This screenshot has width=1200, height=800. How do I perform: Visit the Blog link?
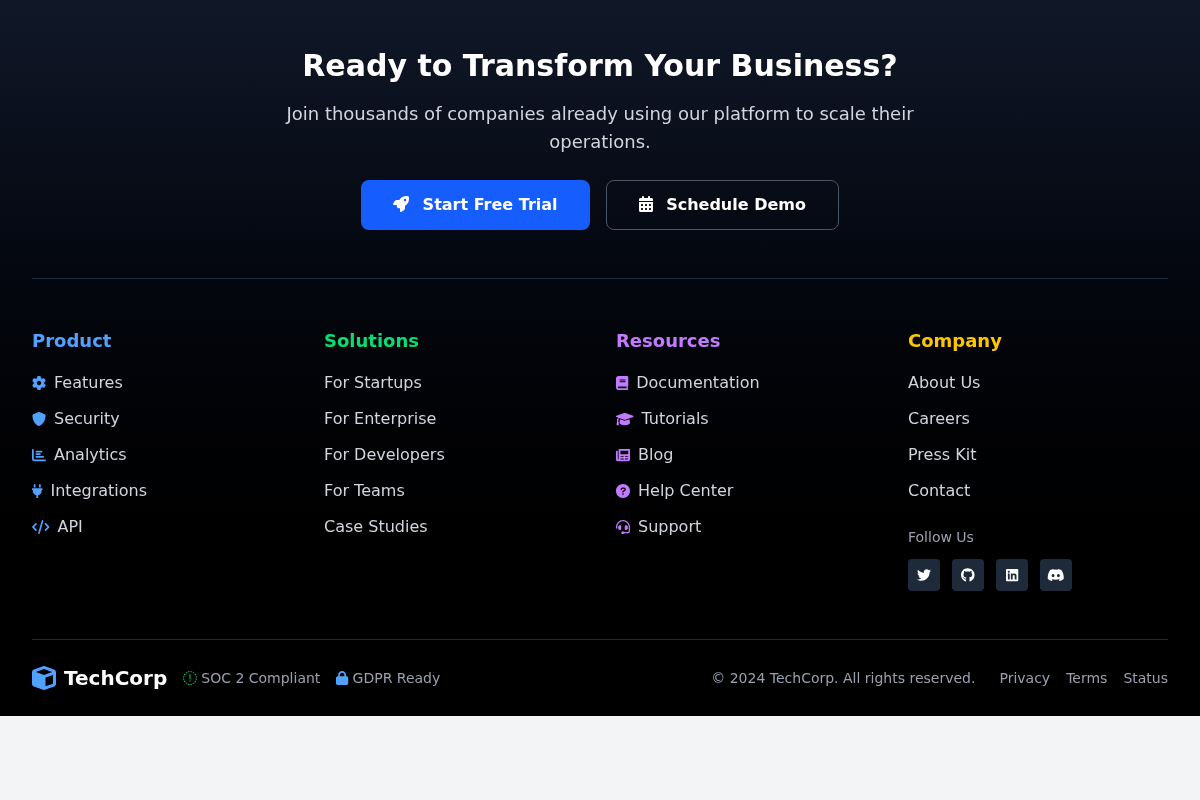[645, 455]
